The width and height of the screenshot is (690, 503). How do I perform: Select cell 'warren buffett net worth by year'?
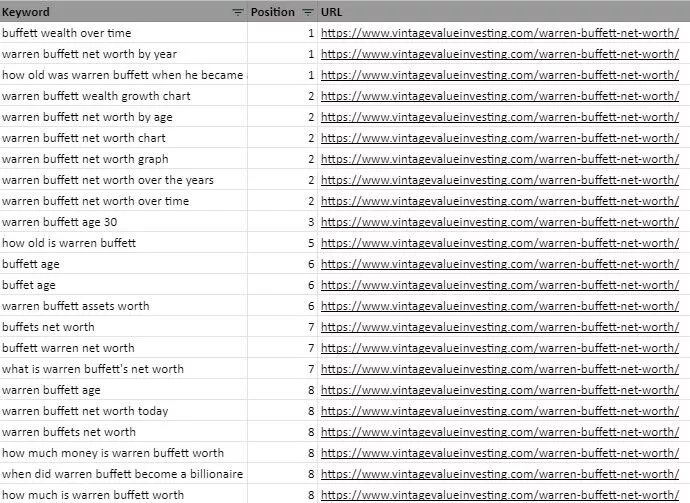pos(124,54)
